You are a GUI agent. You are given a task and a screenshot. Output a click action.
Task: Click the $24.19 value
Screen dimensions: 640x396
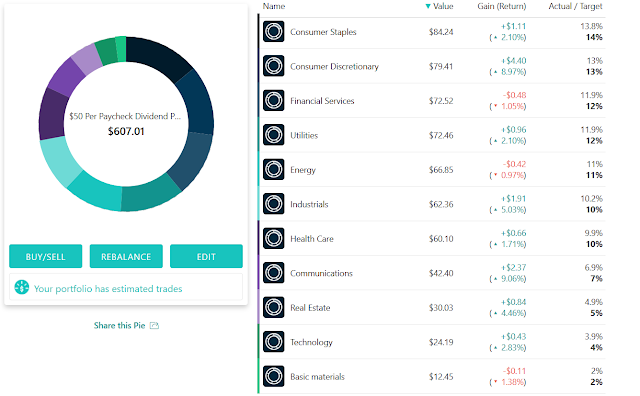(441, 342)
